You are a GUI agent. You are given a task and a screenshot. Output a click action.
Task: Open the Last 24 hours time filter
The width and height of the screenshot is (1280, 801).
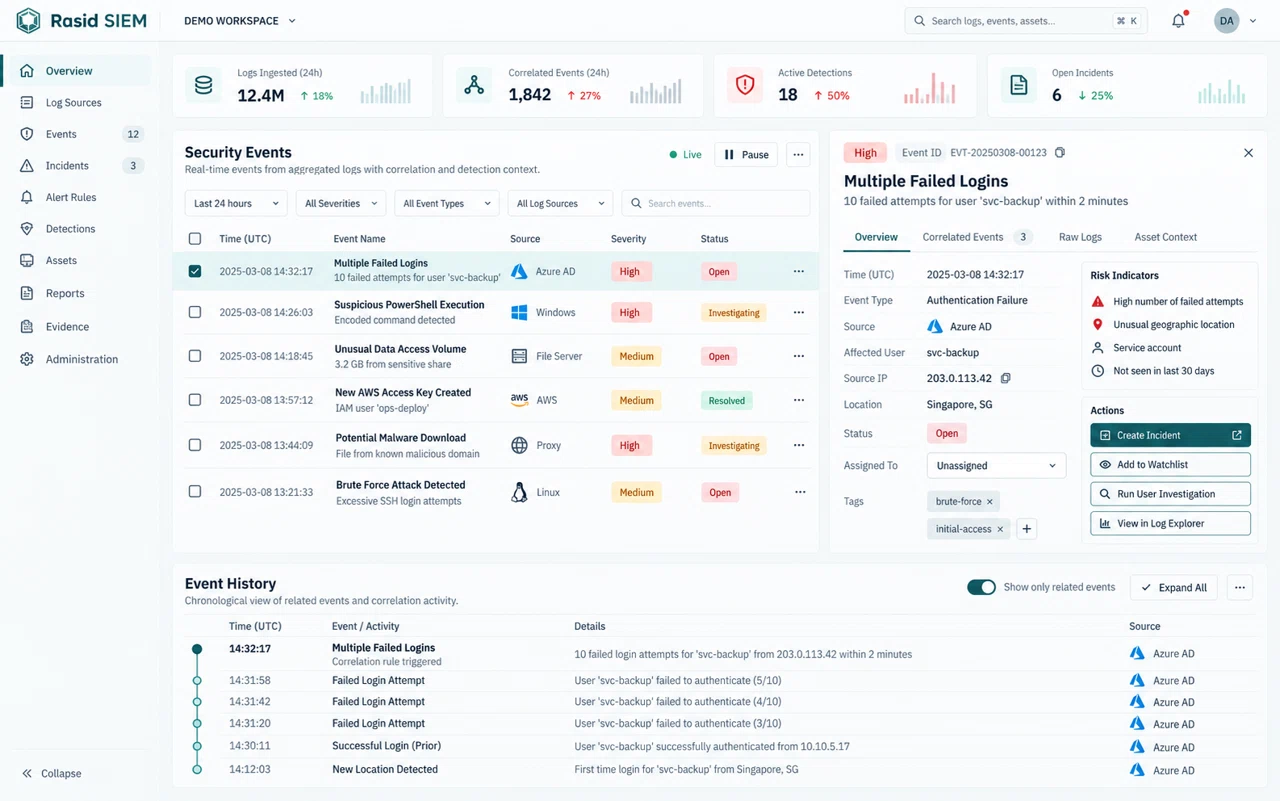pos(236,203)
